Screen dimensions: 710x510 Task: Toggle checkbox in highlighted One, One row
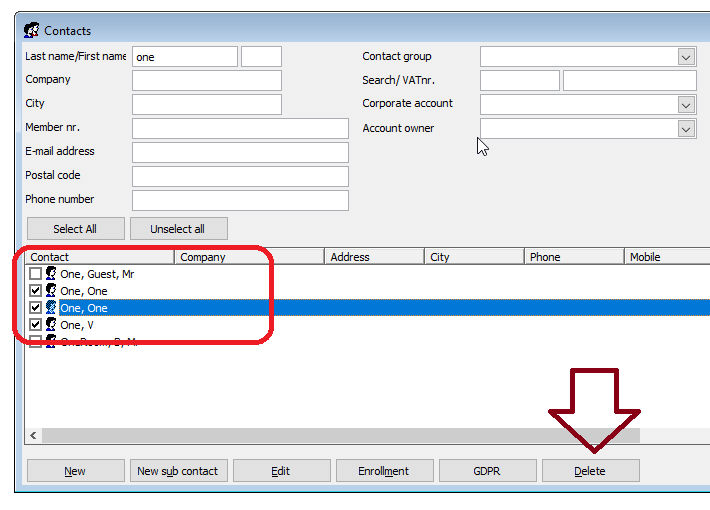click(x=36, y=308)
